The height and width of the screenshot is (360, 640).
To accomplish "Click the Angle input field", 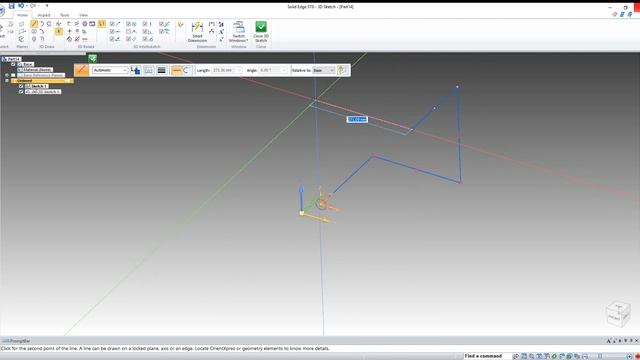I will click(x=273, y=70).
